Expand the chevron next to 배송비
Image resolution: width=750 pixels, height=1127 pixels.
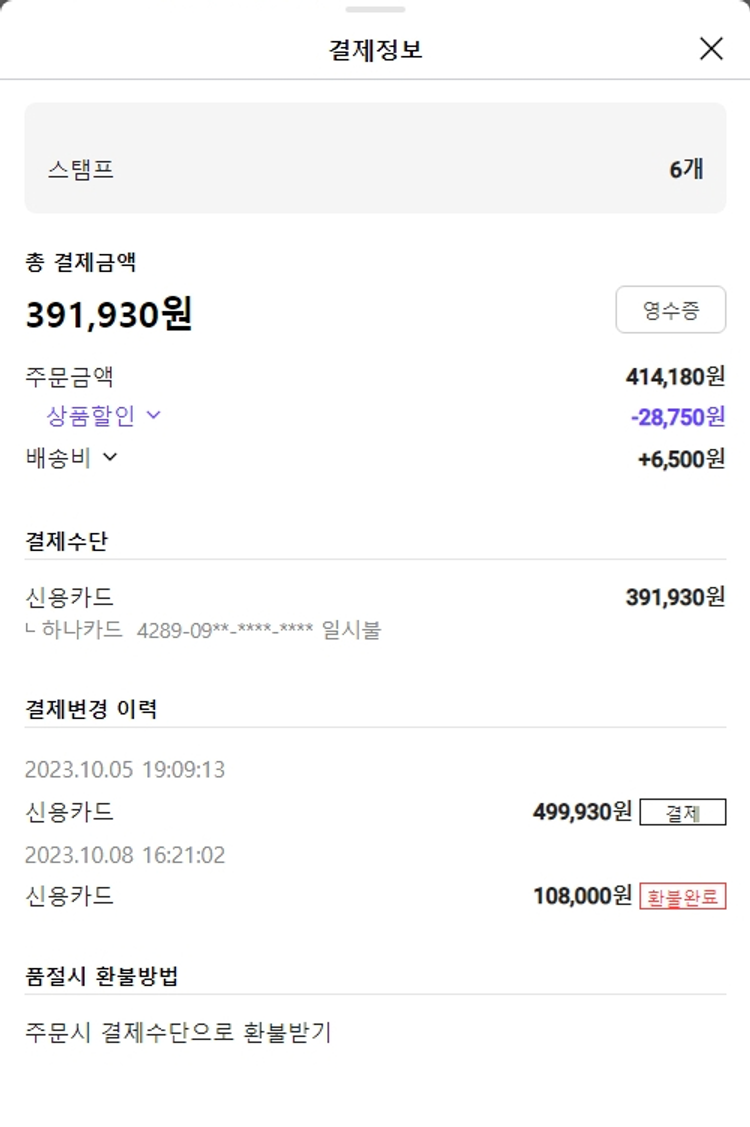point(110,457)
